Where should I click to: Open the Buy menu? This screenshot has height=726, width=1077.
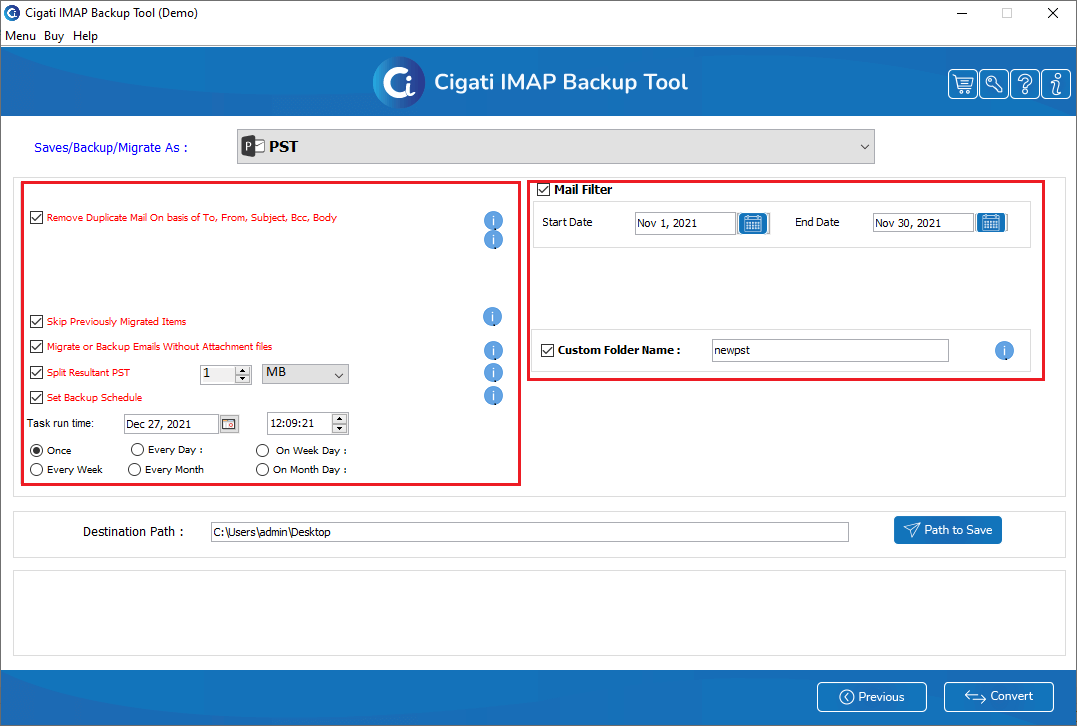(x=54, y=36)
